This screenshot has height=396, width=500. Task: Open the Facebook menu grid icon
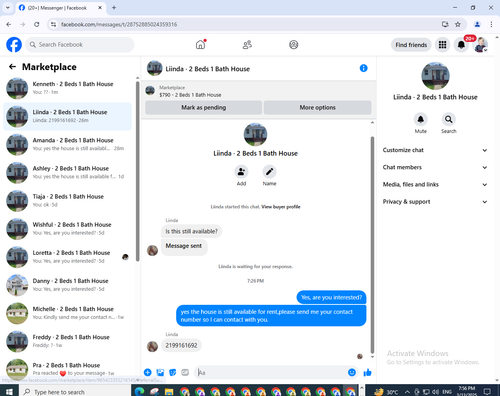442,45
